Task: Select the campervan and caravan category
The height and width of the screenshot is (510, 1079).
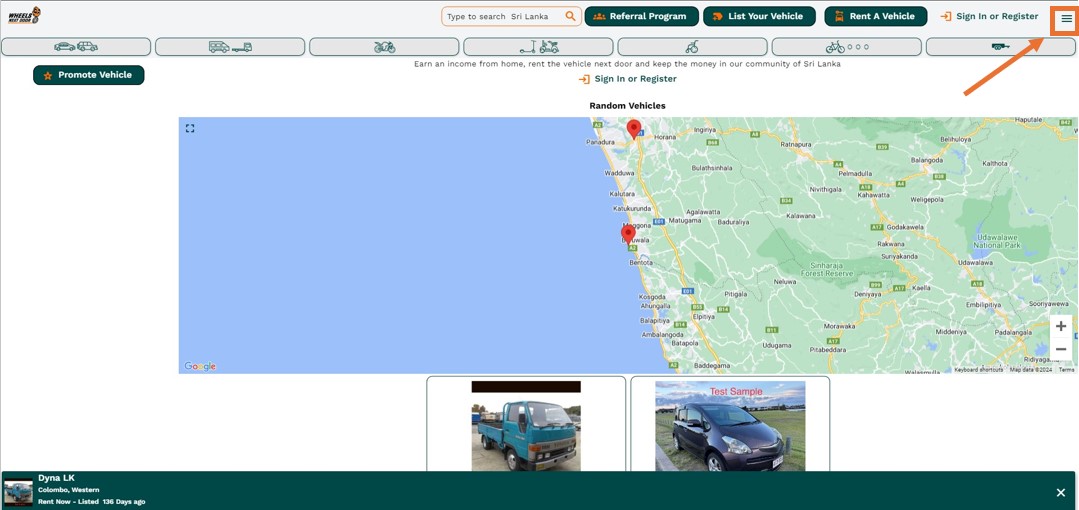Action: pos(230,47)
